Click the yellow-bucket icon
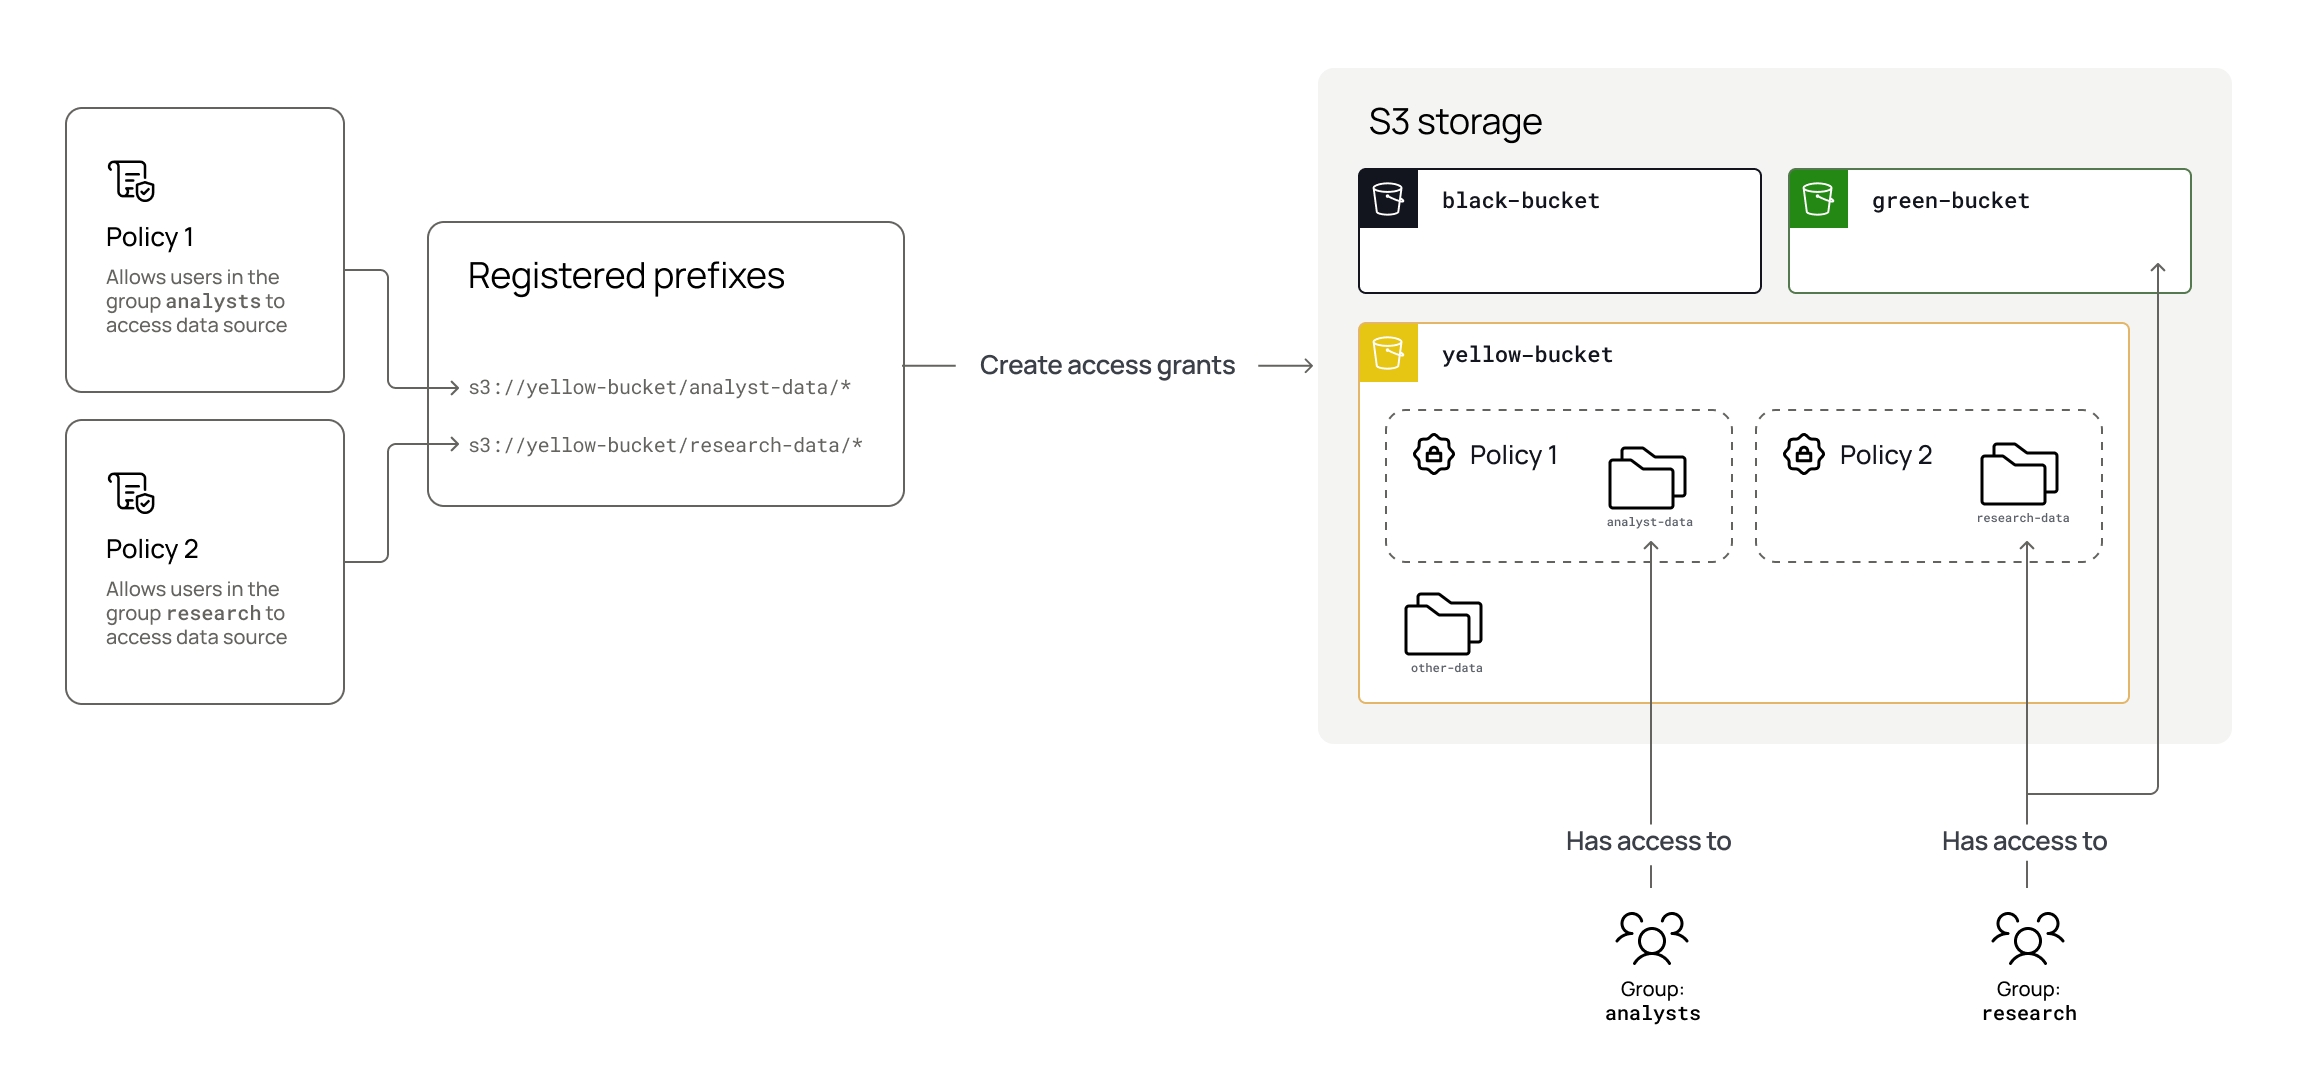The height and width of the screenshot is (1088, 2298). (1388, 353)
